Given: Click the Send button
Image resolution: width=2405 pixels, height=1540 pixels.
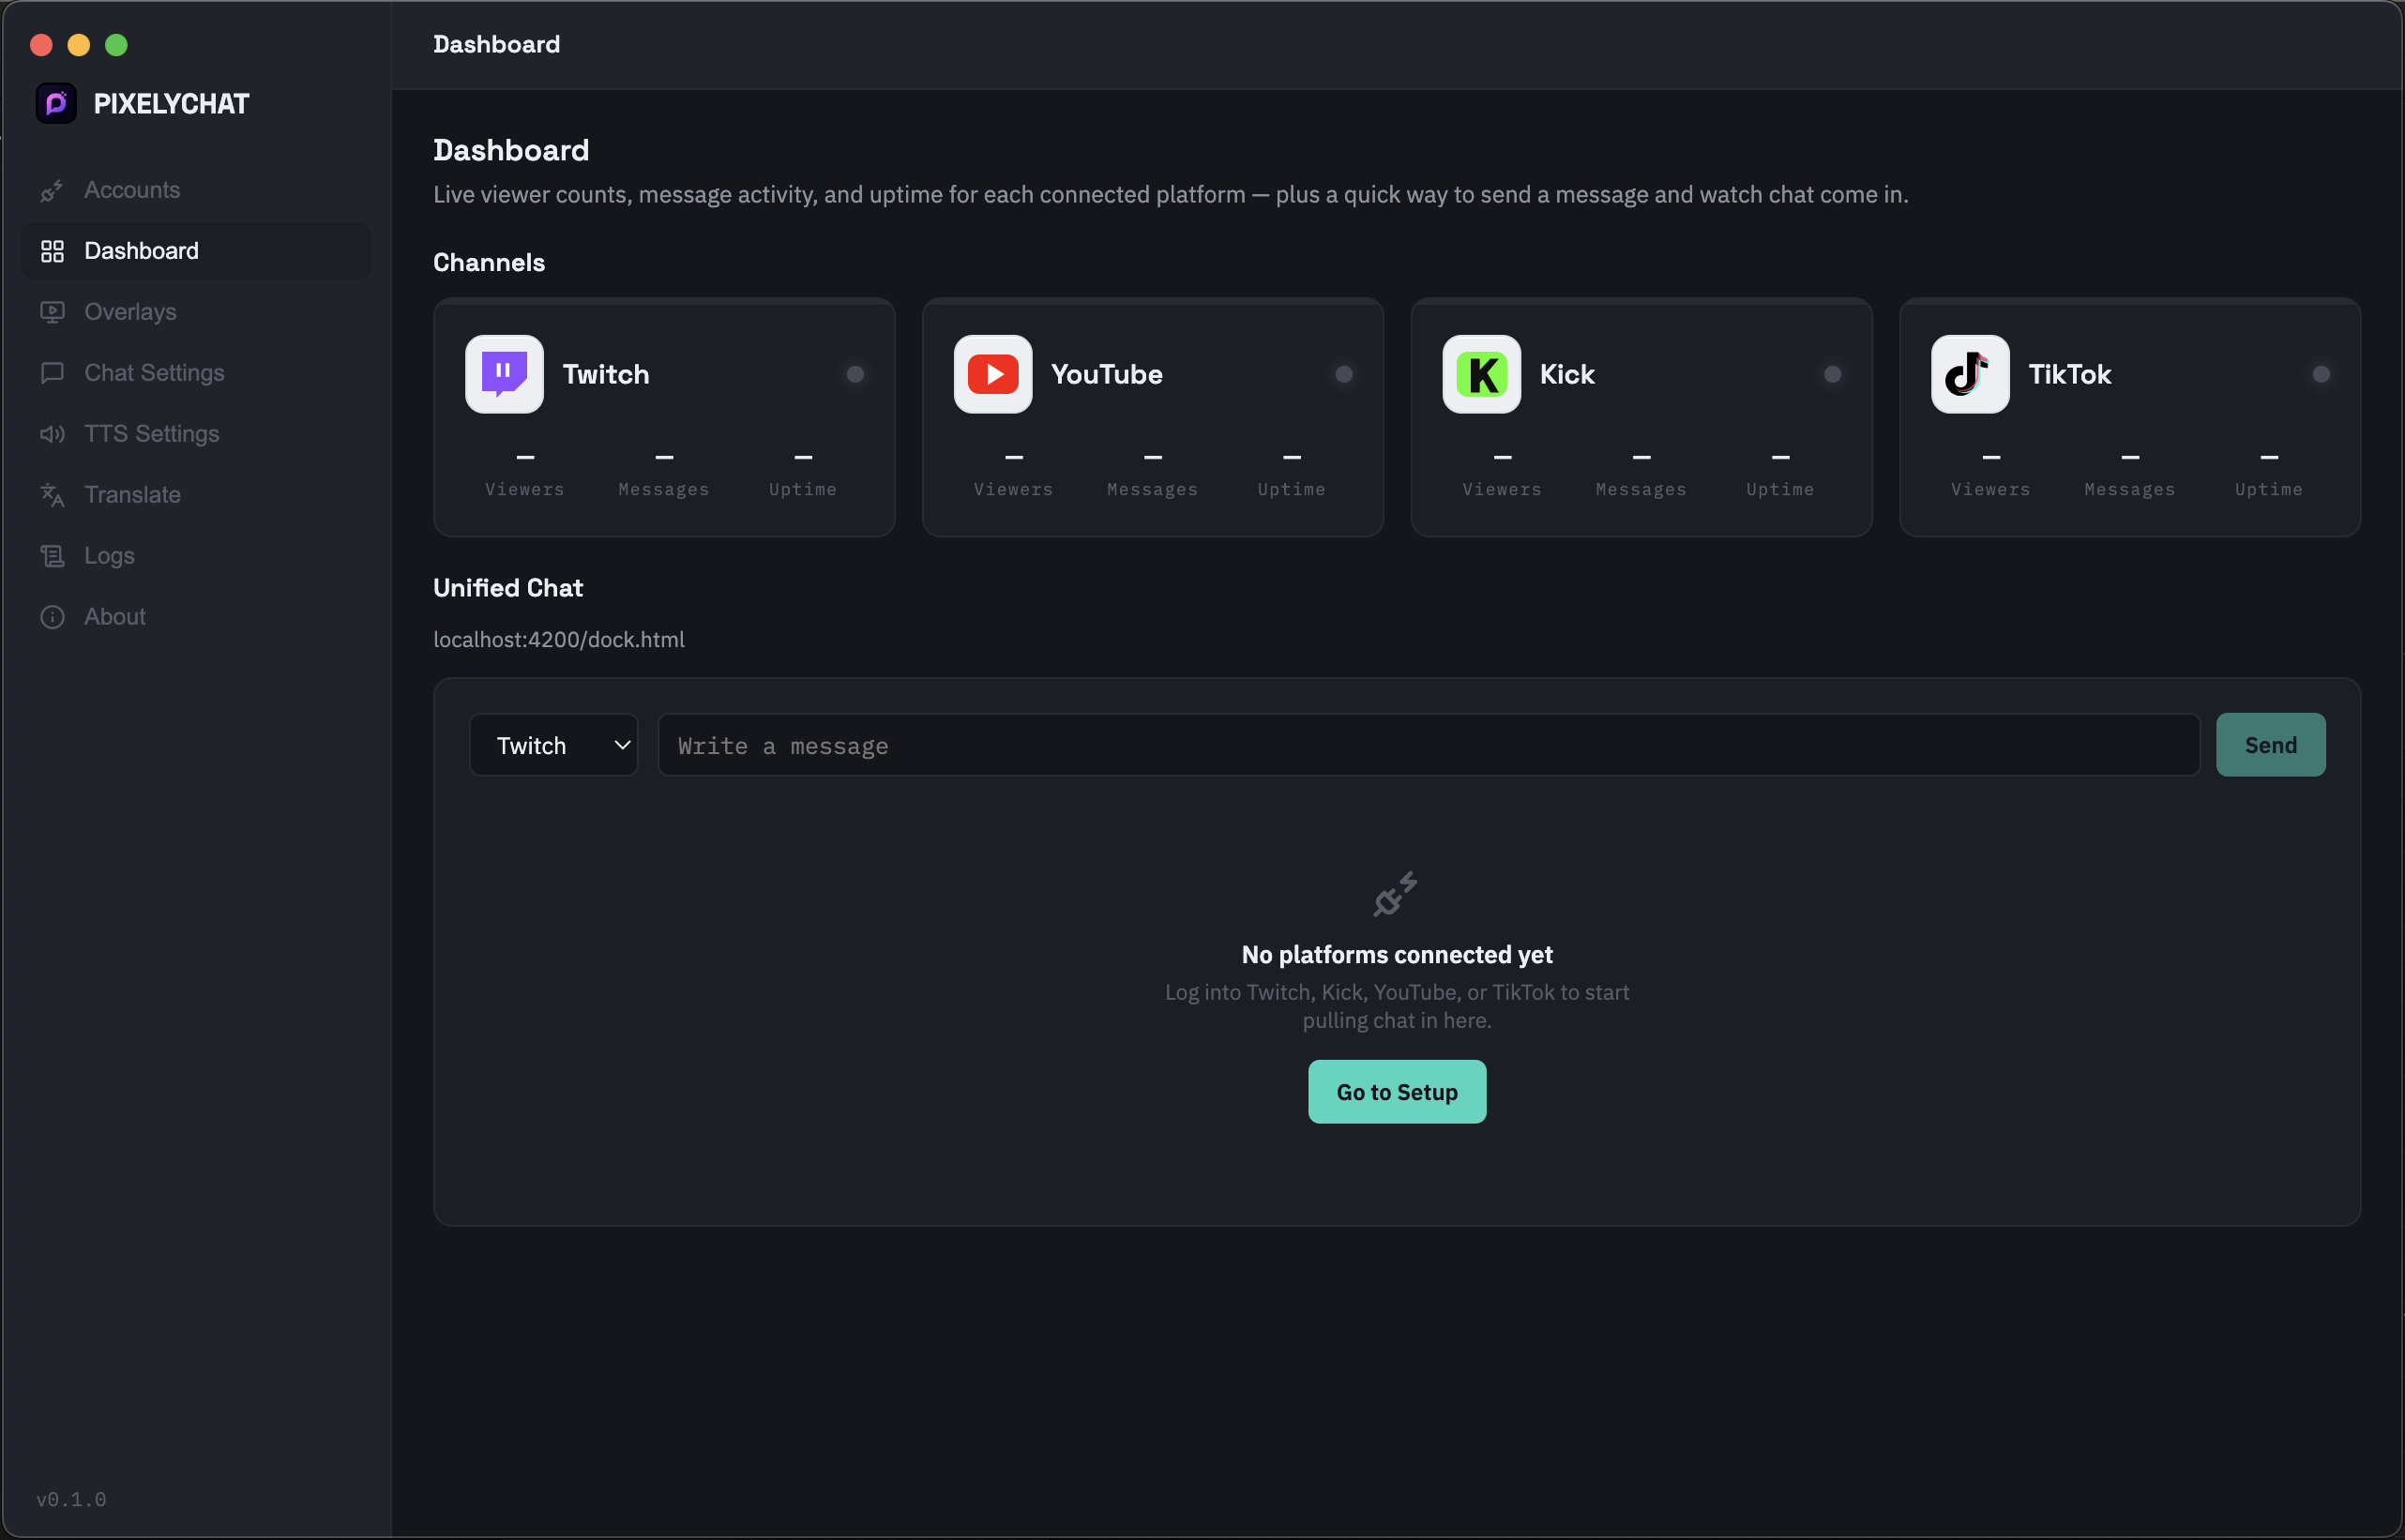Looking at the screenshot, I should [x=2271, y=745].
